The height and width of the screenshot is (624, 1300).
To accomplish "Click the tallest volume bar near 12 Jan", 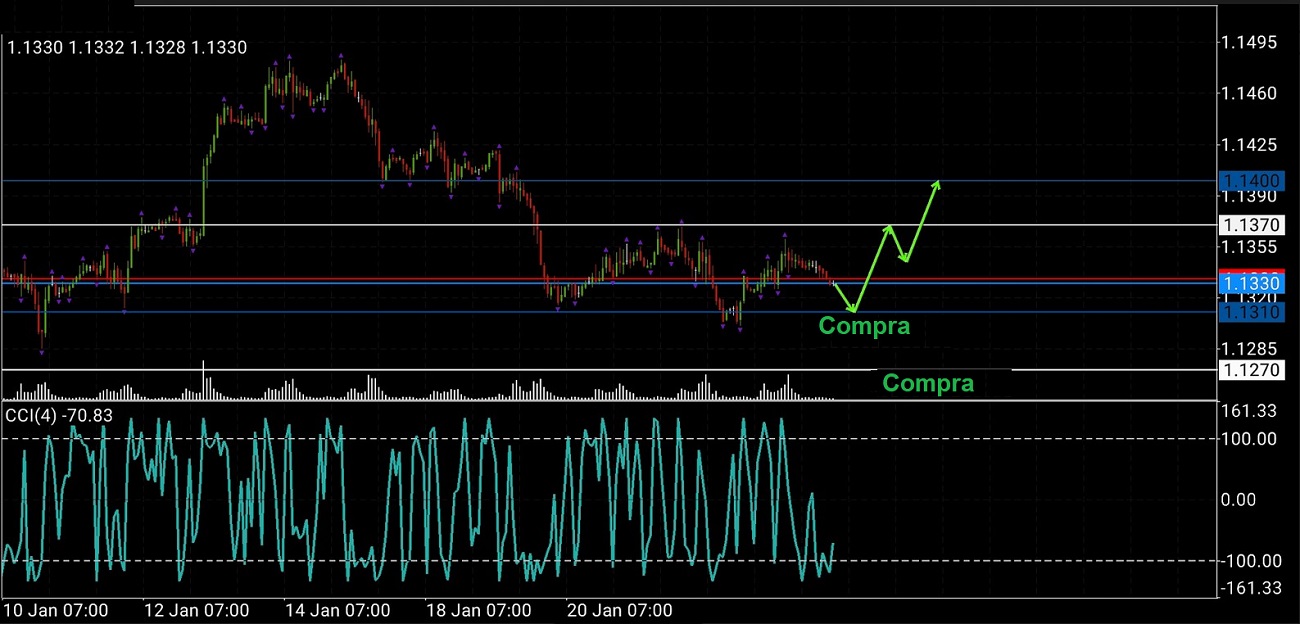I will [204, 381].
